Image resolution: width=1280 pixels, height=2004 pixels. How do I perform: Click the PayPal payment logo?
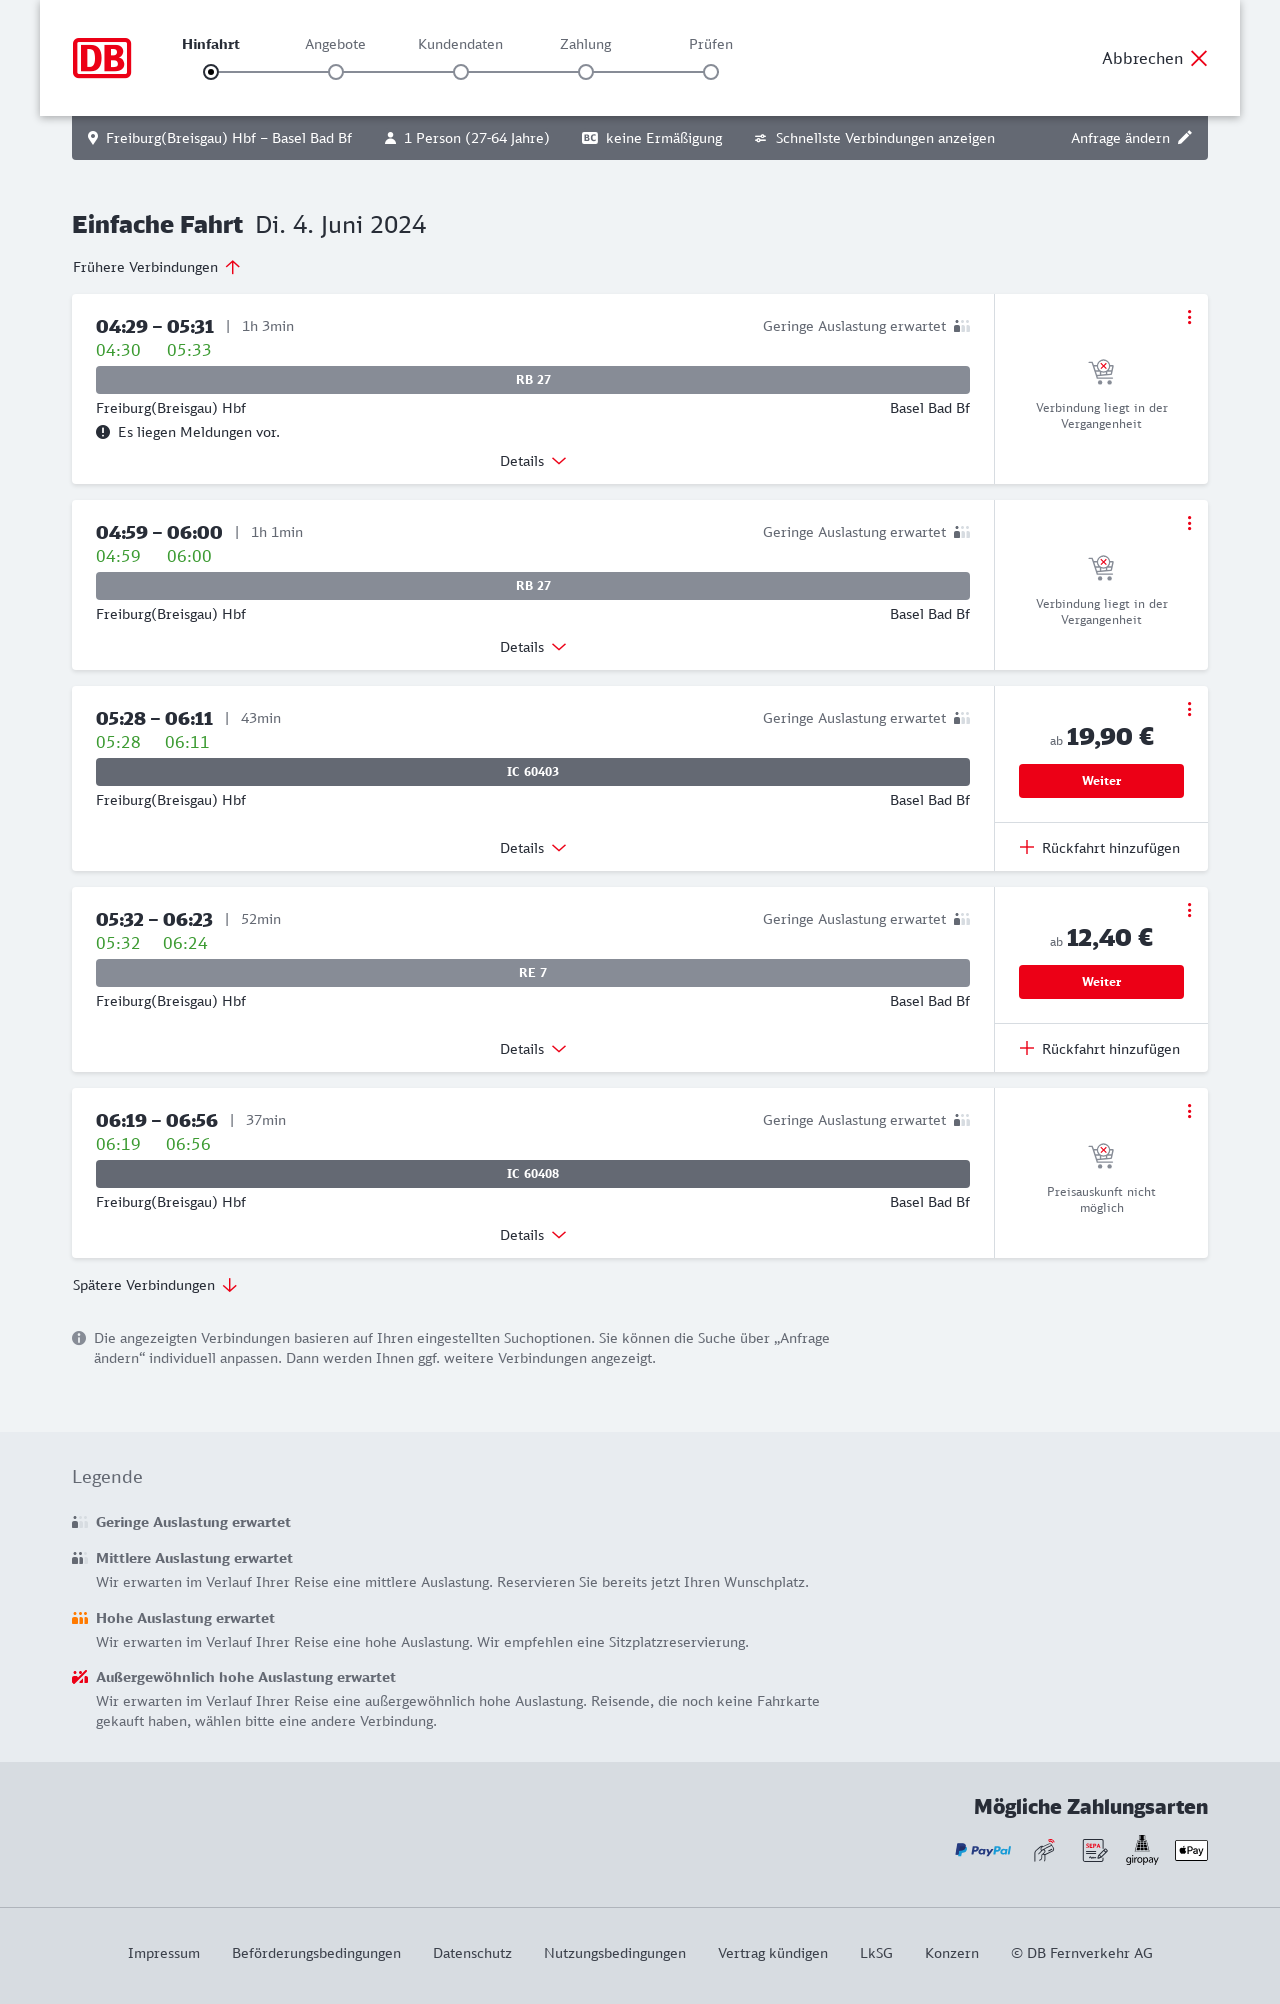983,1850
